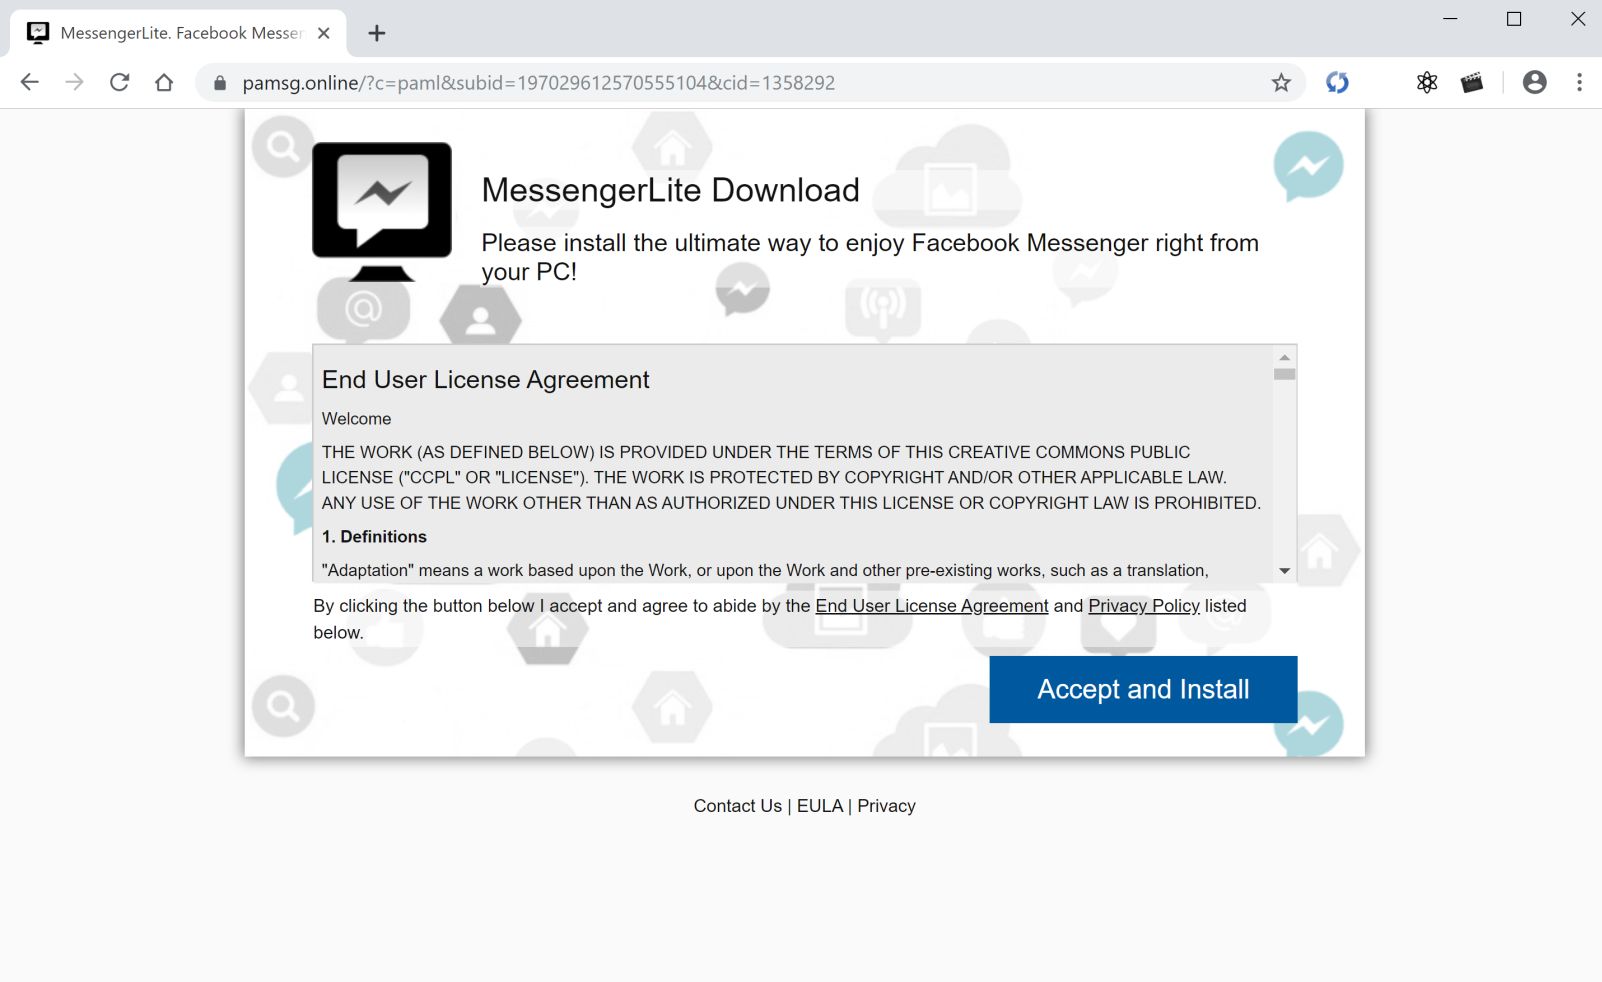This screenshot has width=1602, height=982.
Task: Open a new browser tab
Action: [376, 32]
